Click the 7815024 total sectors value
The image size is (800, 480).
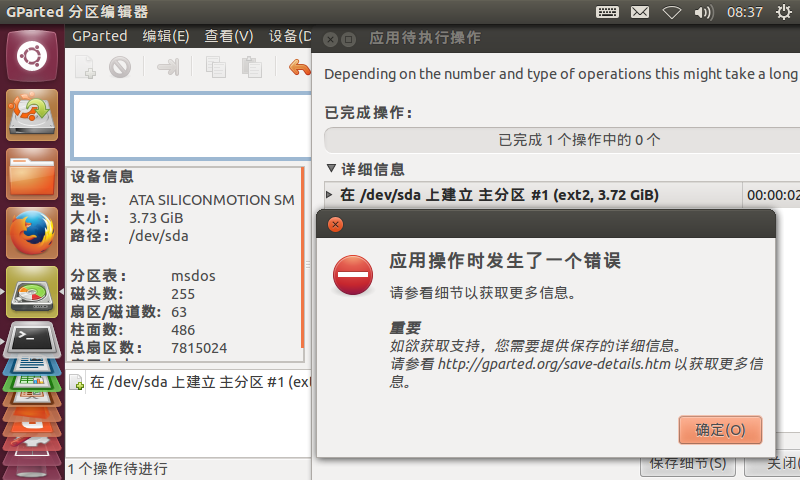pos(199,348)
